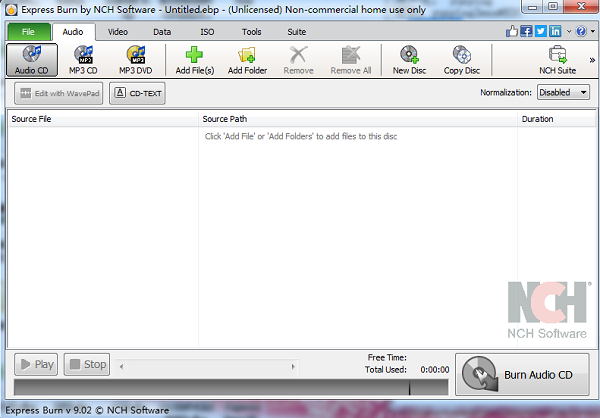Click the Remove toolbar icon
The width and height of the screenshot is (600, 418).
298,55
